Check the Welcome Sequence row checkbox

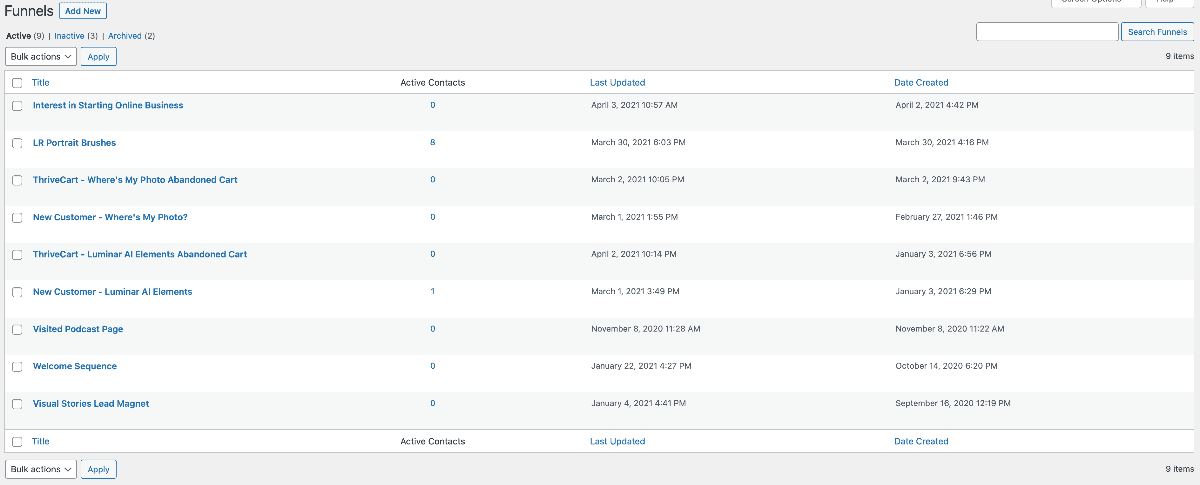(17, 367)
